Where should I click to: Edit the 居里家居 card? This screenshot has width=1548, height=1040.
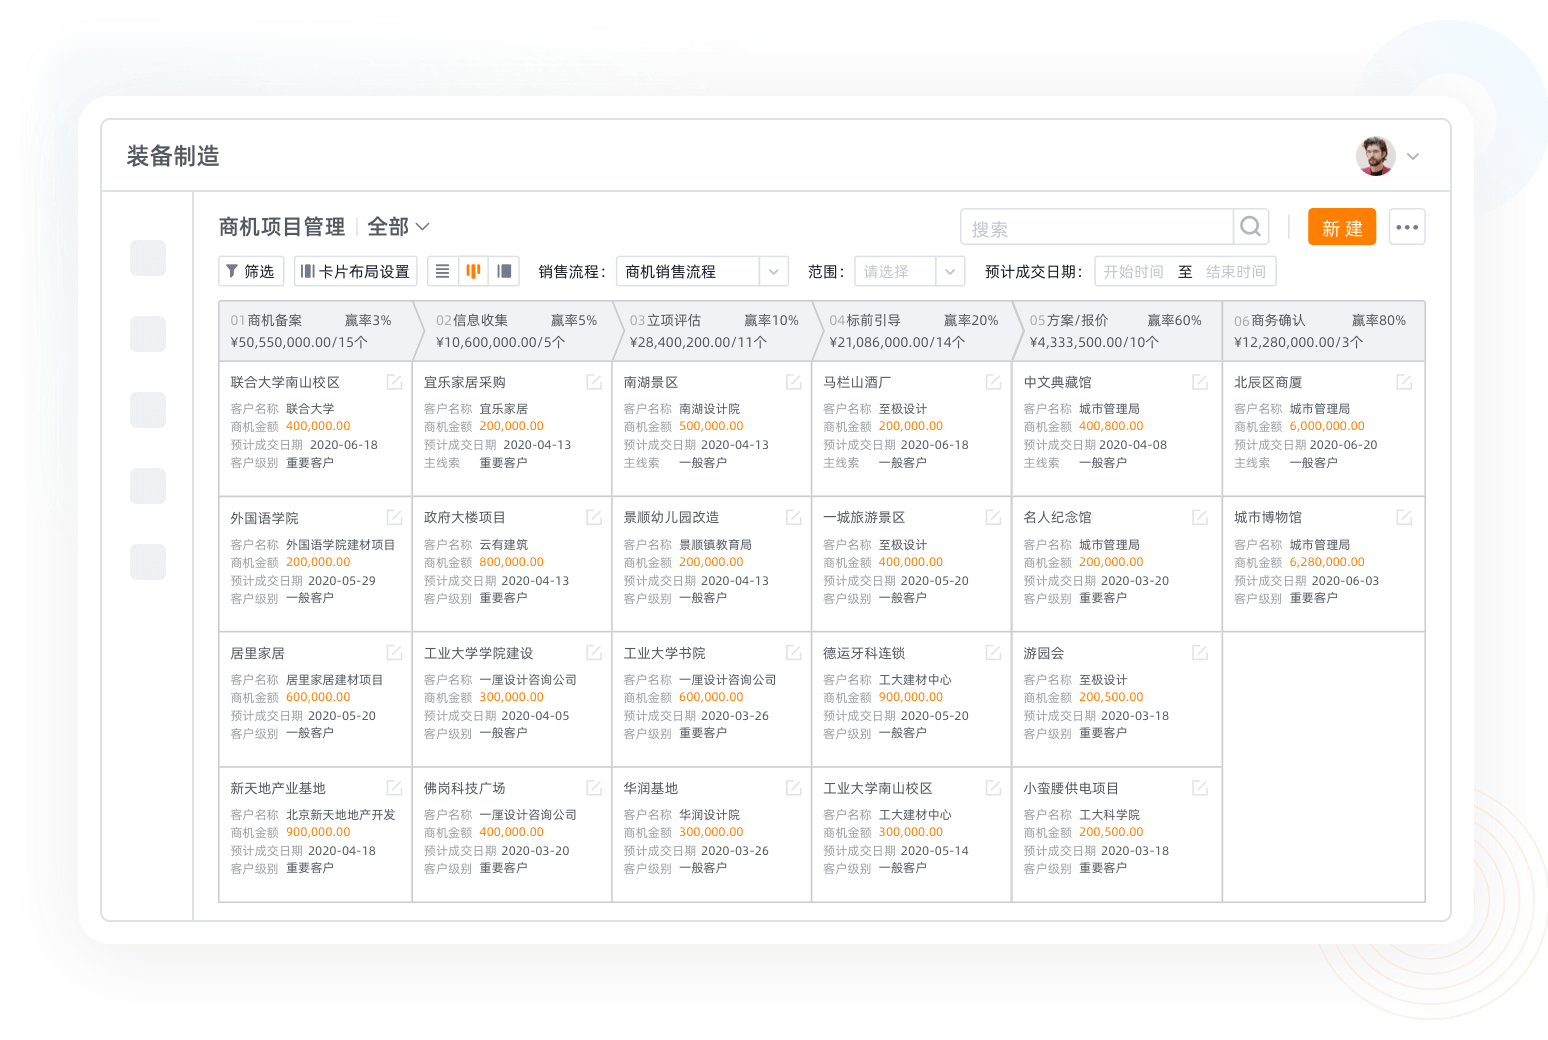point(395,652)
